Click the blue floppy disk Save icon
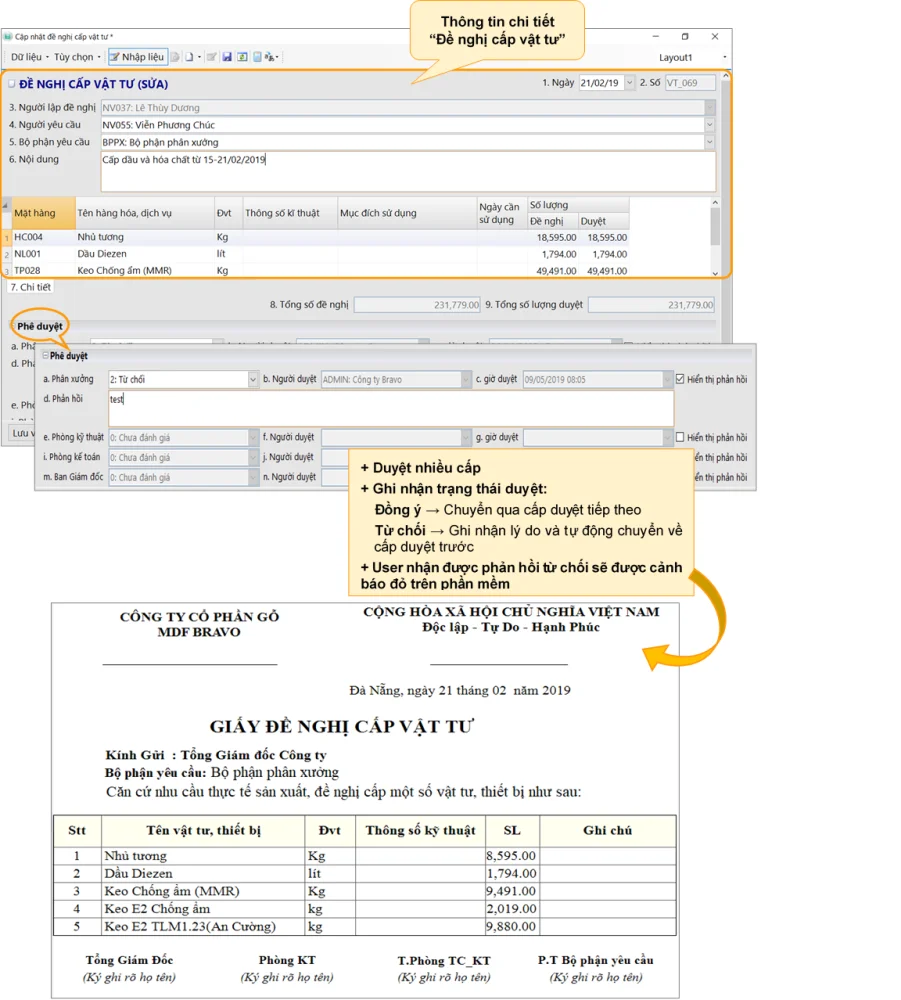The image size is (901, 1000). click(x=227, y=57)
